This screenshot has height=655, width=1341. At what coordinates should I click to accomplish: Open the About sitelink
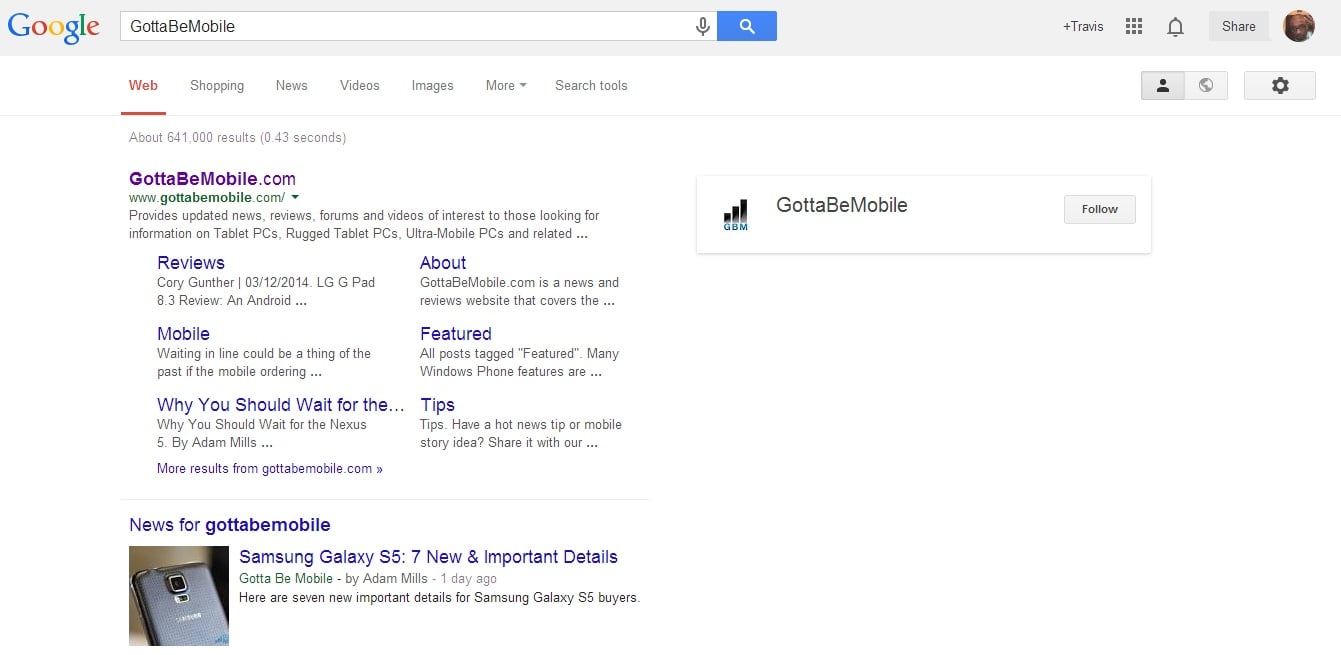pyautogui.click(x=443, y=263)
